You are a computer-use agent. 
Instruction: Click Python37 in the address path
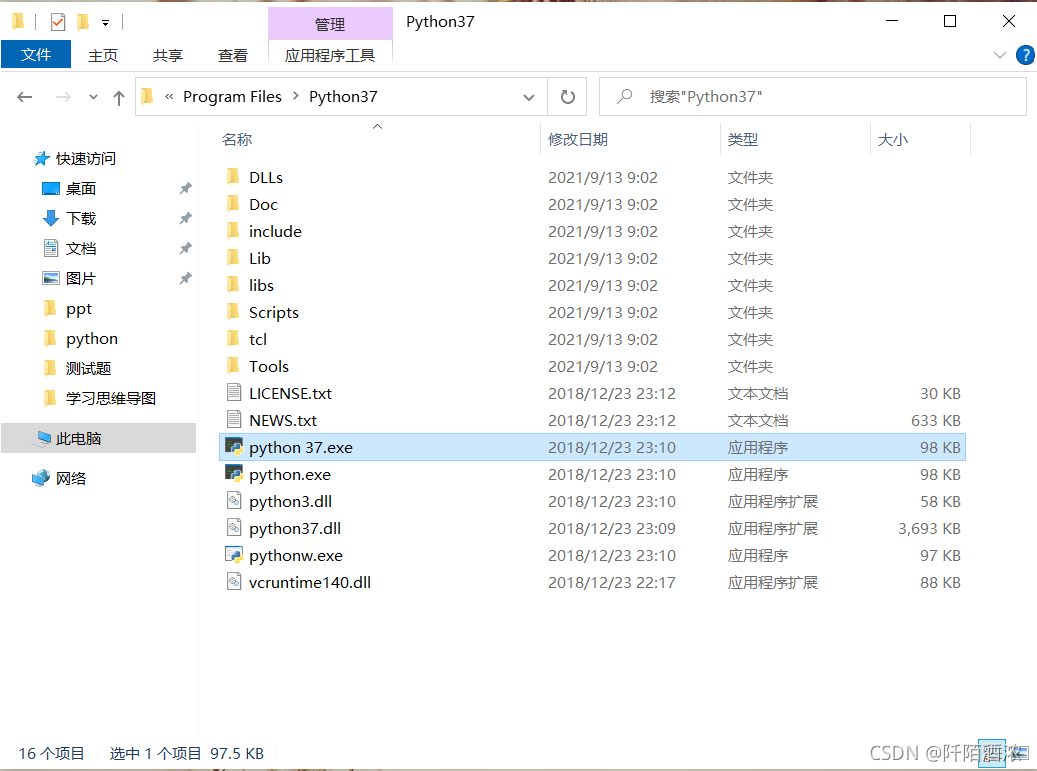coord(343,97)
